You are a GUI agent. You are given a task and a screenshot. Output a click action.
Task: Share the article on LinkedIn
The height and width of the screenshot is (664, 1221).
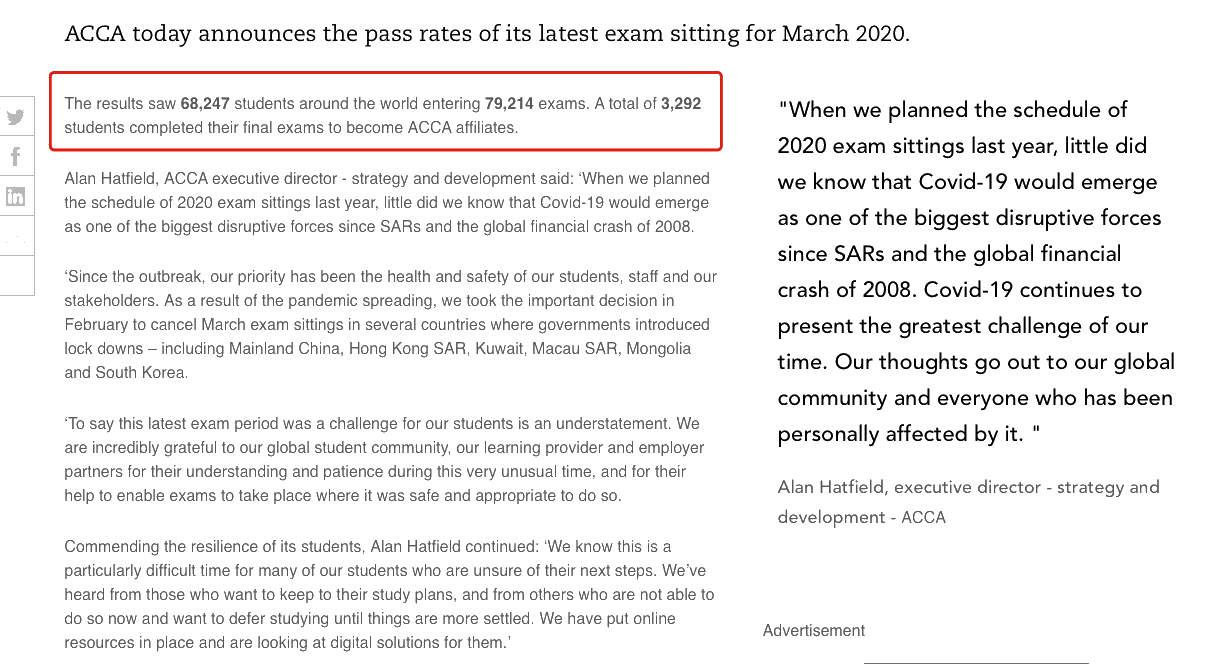(x=16, y=196)
